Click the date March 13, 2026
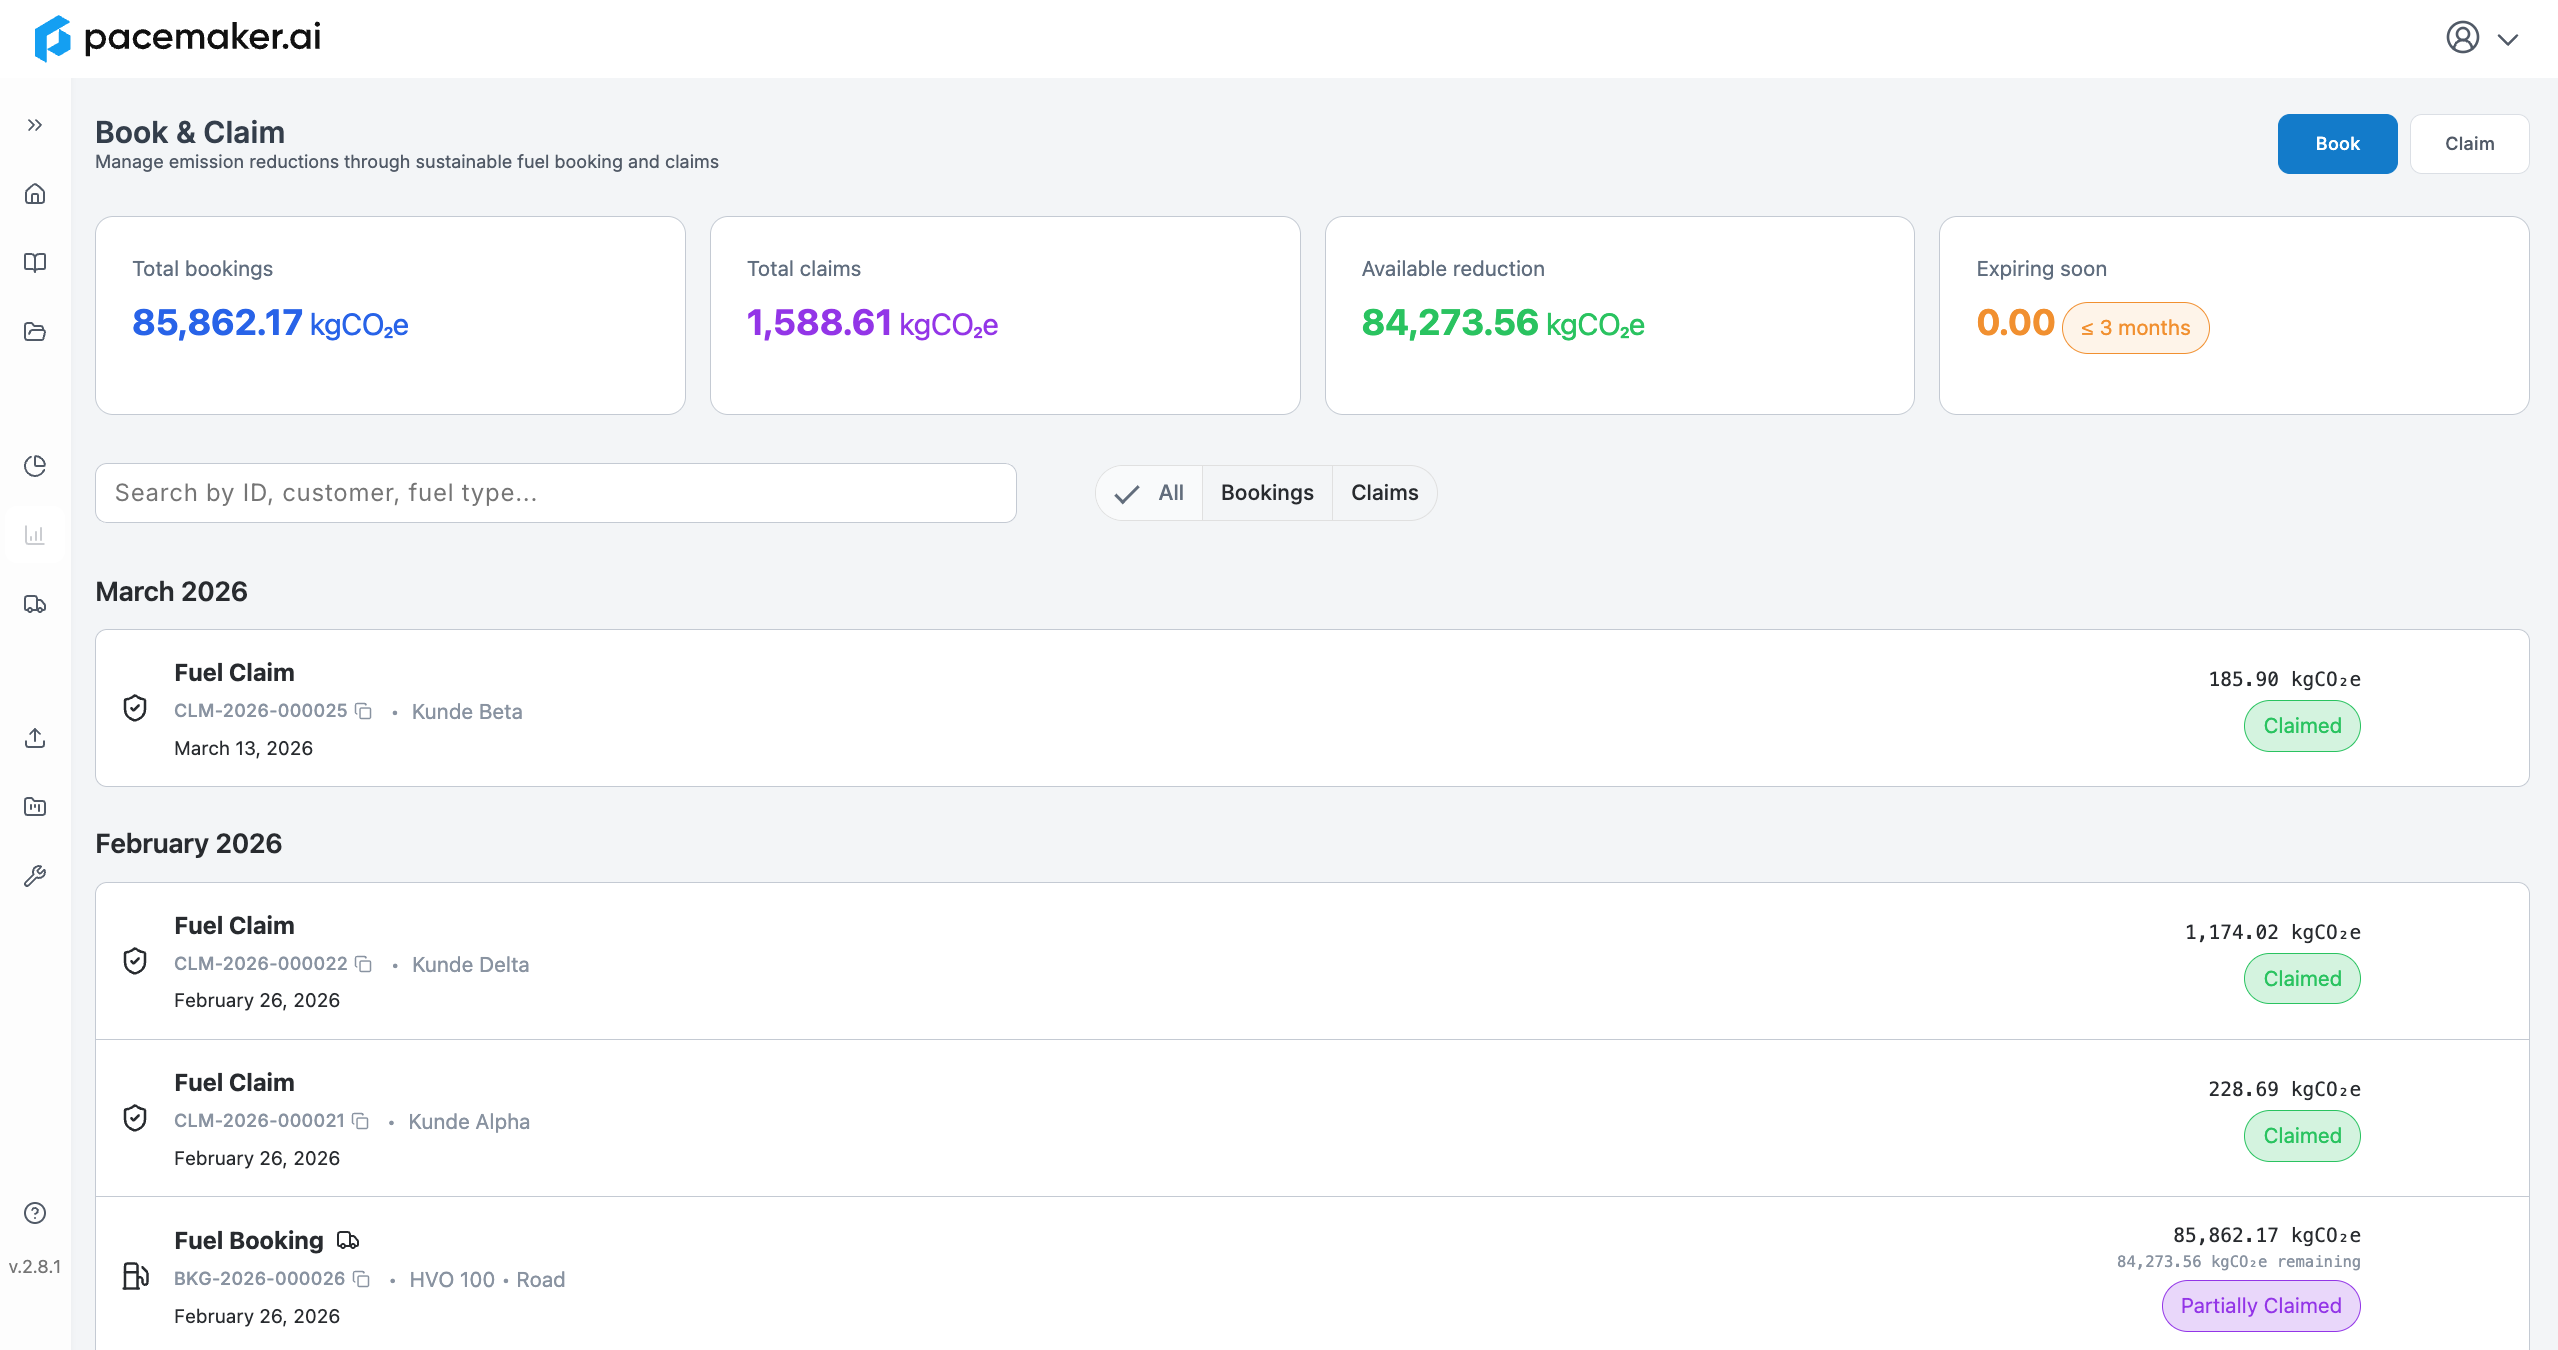 (x=243, y=749)
